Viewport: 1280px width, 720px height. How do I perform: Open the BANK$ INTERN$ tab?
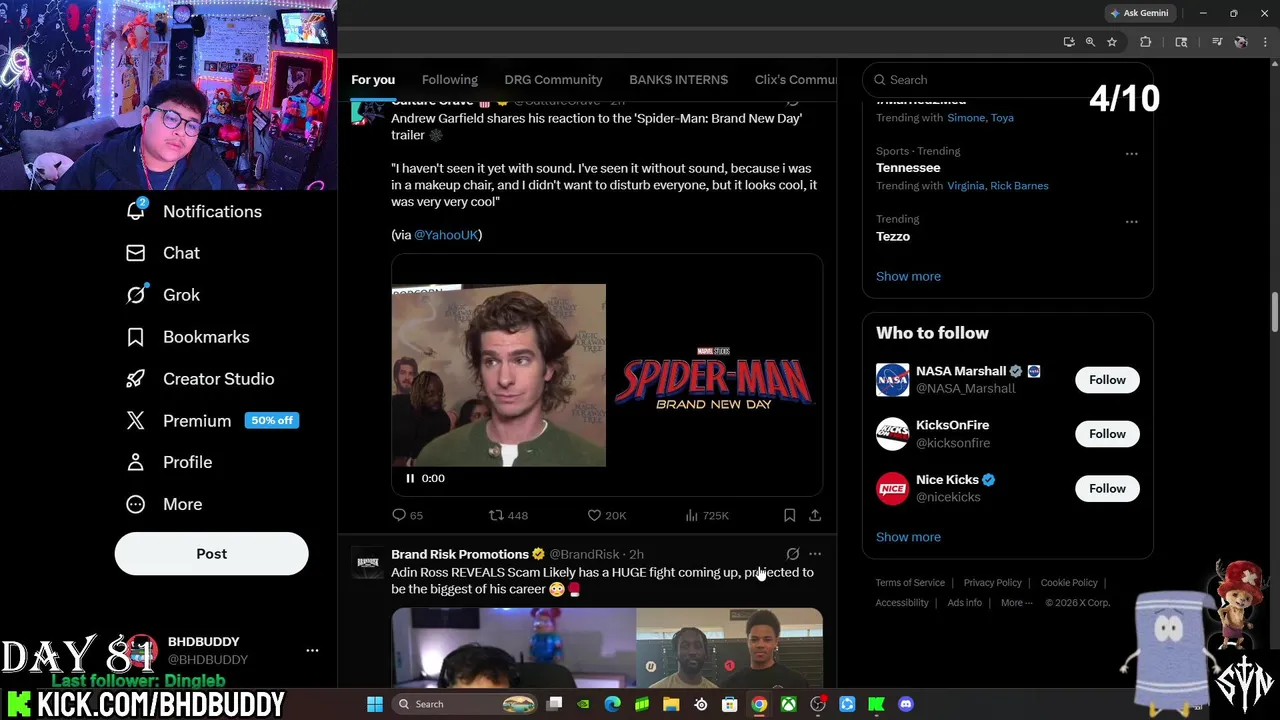[678, 79]
